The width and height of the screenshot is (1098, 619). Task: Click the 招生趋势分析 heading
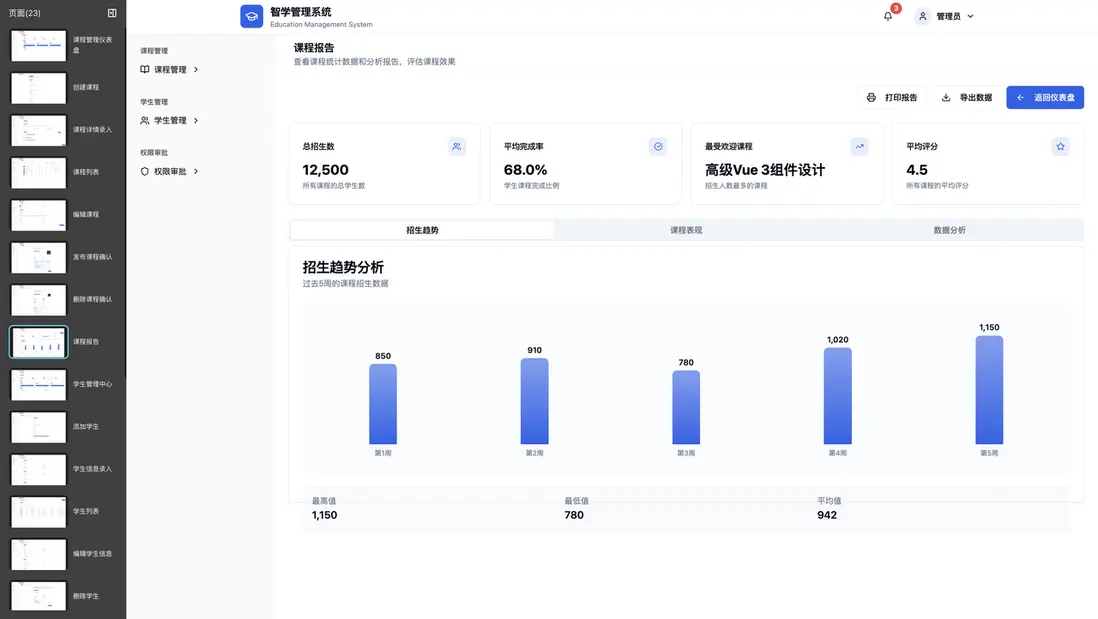click(343, 267)
